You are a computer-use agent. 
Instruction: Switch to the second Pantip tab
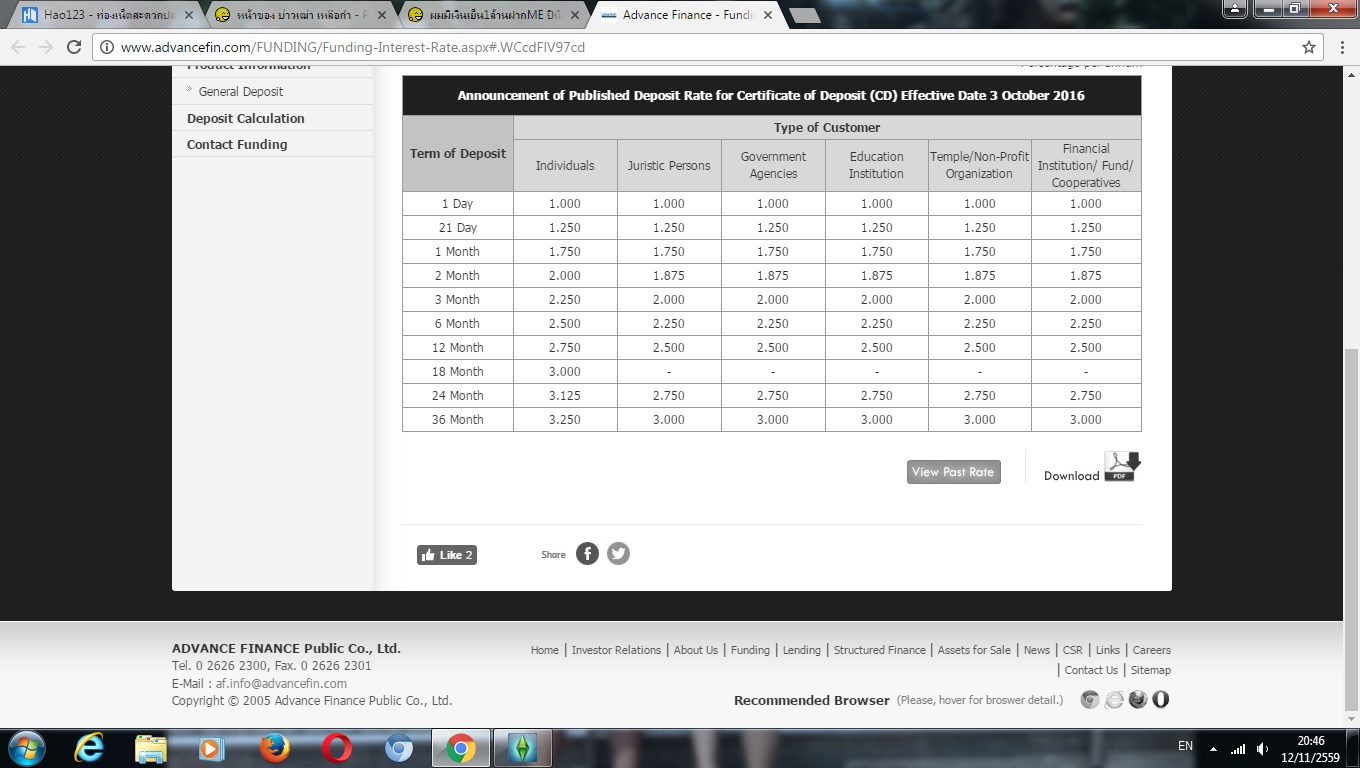click(x=298, y=15)
